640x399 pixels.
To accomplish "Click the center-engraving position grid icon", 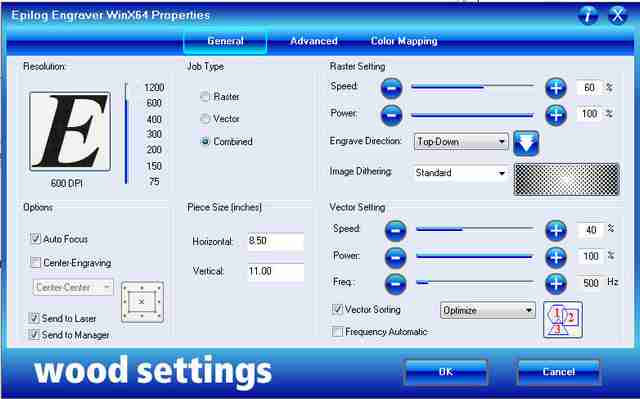I will [142, 302].
